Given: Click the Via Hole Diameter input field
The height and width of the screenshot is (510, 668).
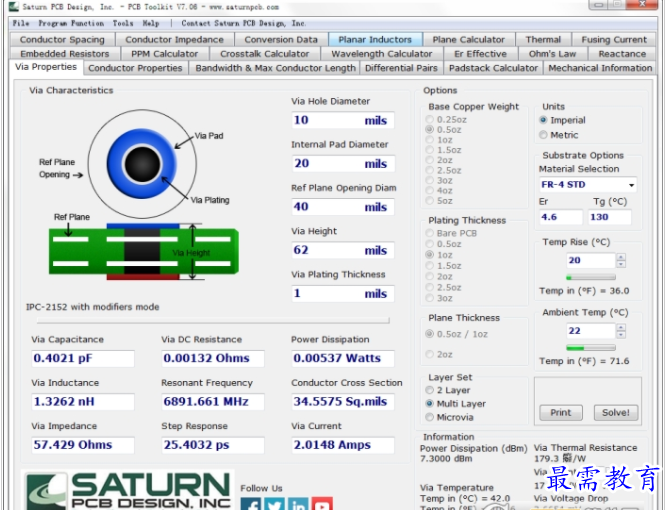Looking at the screenshot, I should (x=343, y=121).
